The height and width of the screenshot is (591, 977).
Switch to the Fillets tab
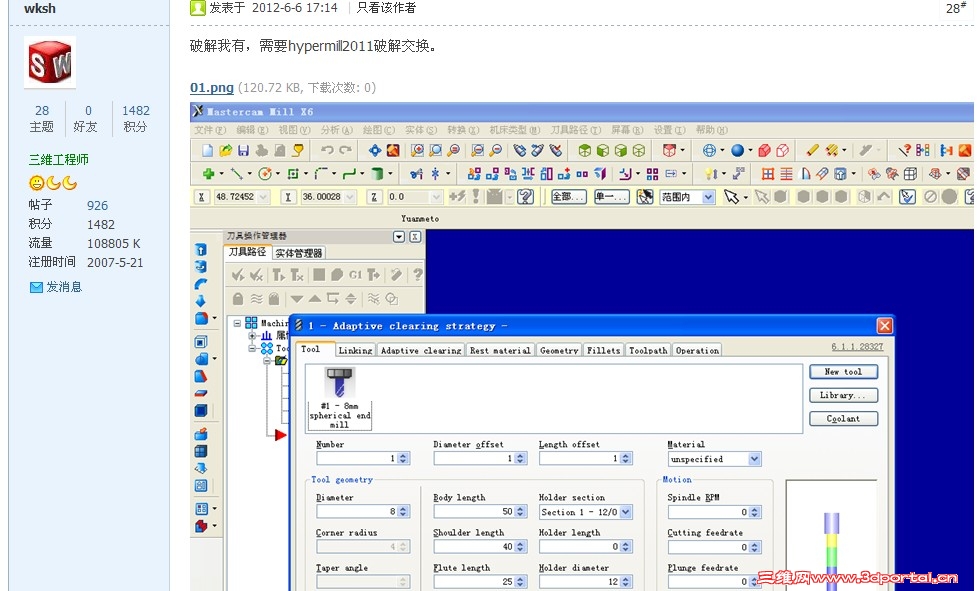click(603, 350)
